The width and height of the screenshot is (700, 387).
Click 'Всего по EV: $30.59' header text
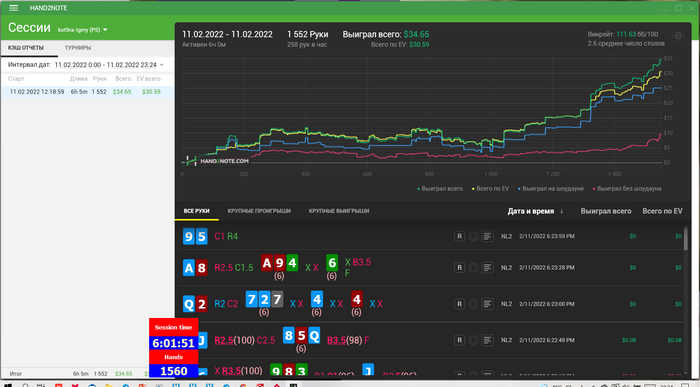tap(400, 45)
